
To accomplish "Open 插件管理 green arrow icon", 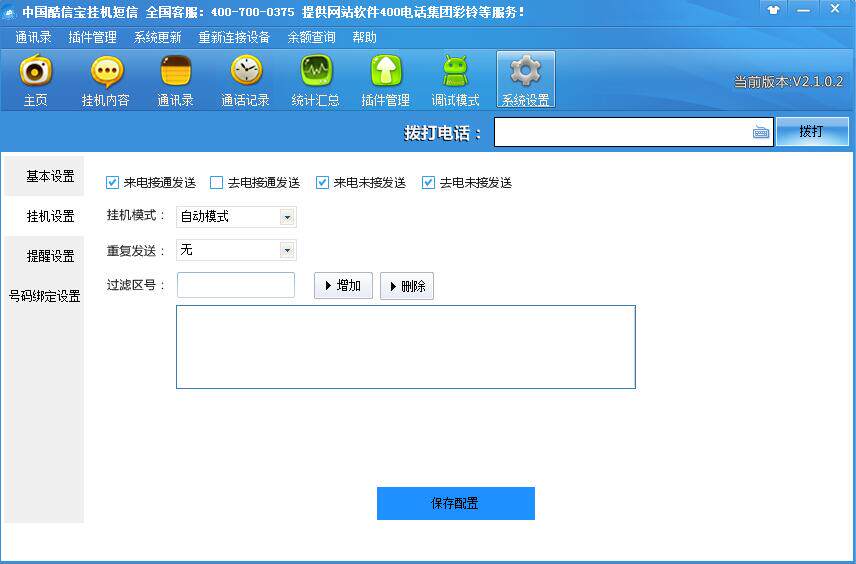I will pos(386,72).
